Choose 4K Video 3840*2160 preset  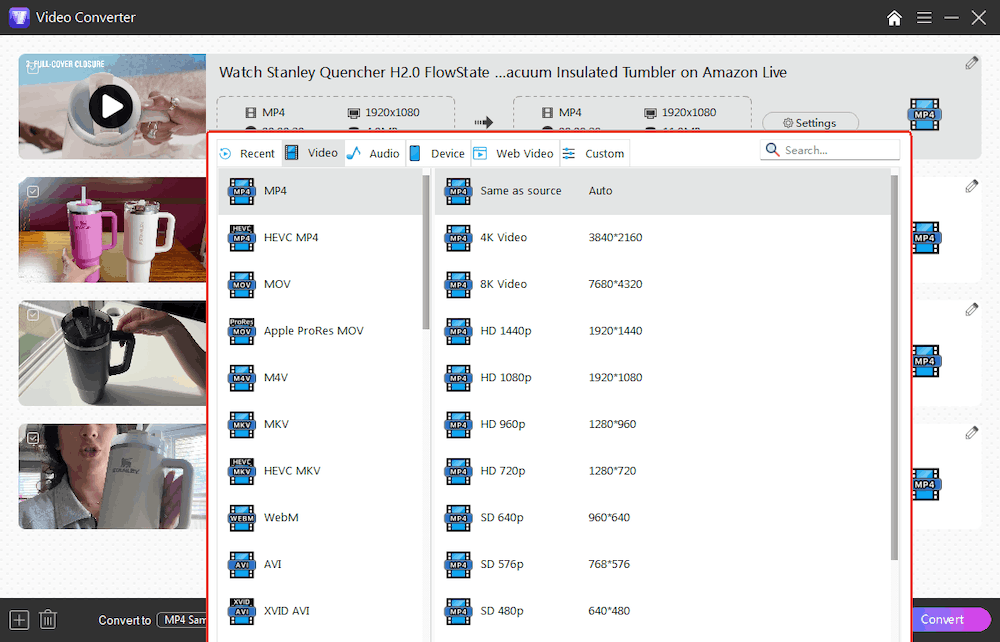[x=663, y=237]
